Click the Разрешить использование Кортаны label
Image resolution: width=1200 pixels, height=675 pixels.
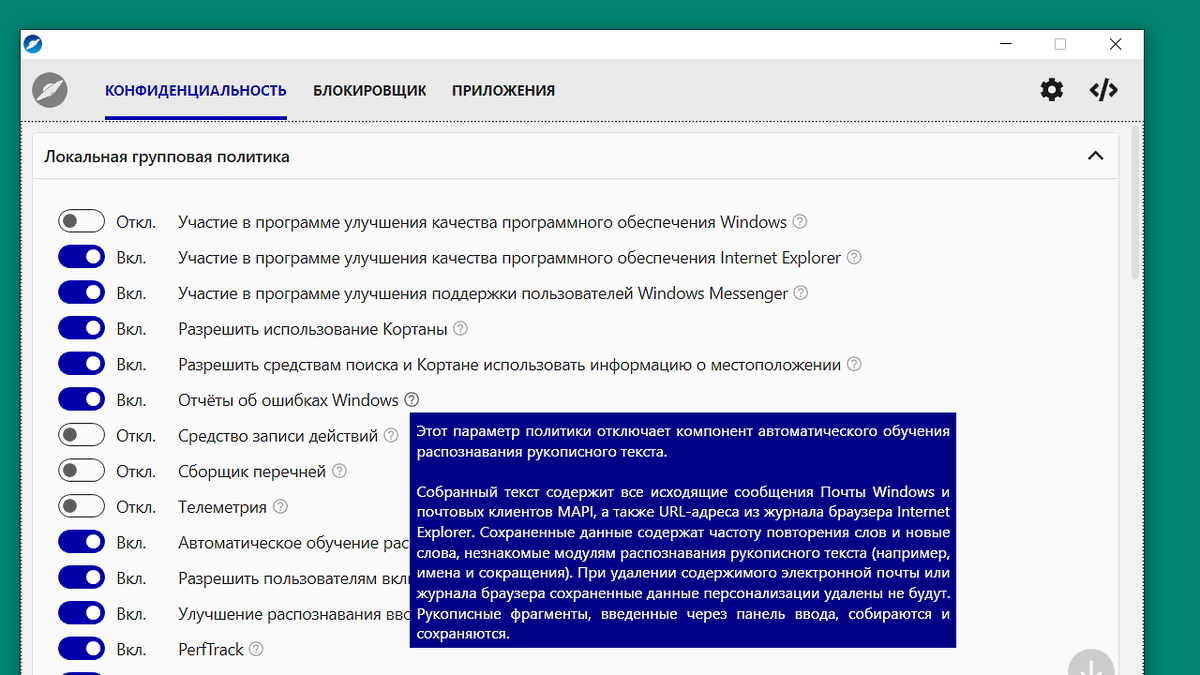[x=312, y=329]
